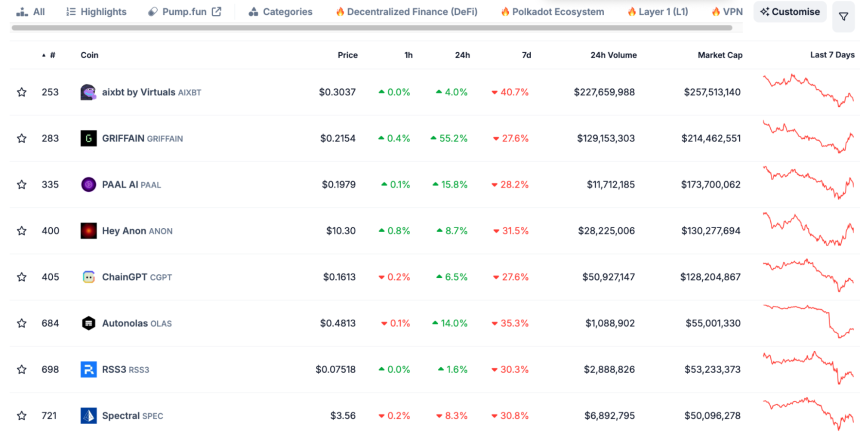Click the RSS3 price $0.07518
The height and width of the screenshot is (438, 860).
click(x=336, y=369)
